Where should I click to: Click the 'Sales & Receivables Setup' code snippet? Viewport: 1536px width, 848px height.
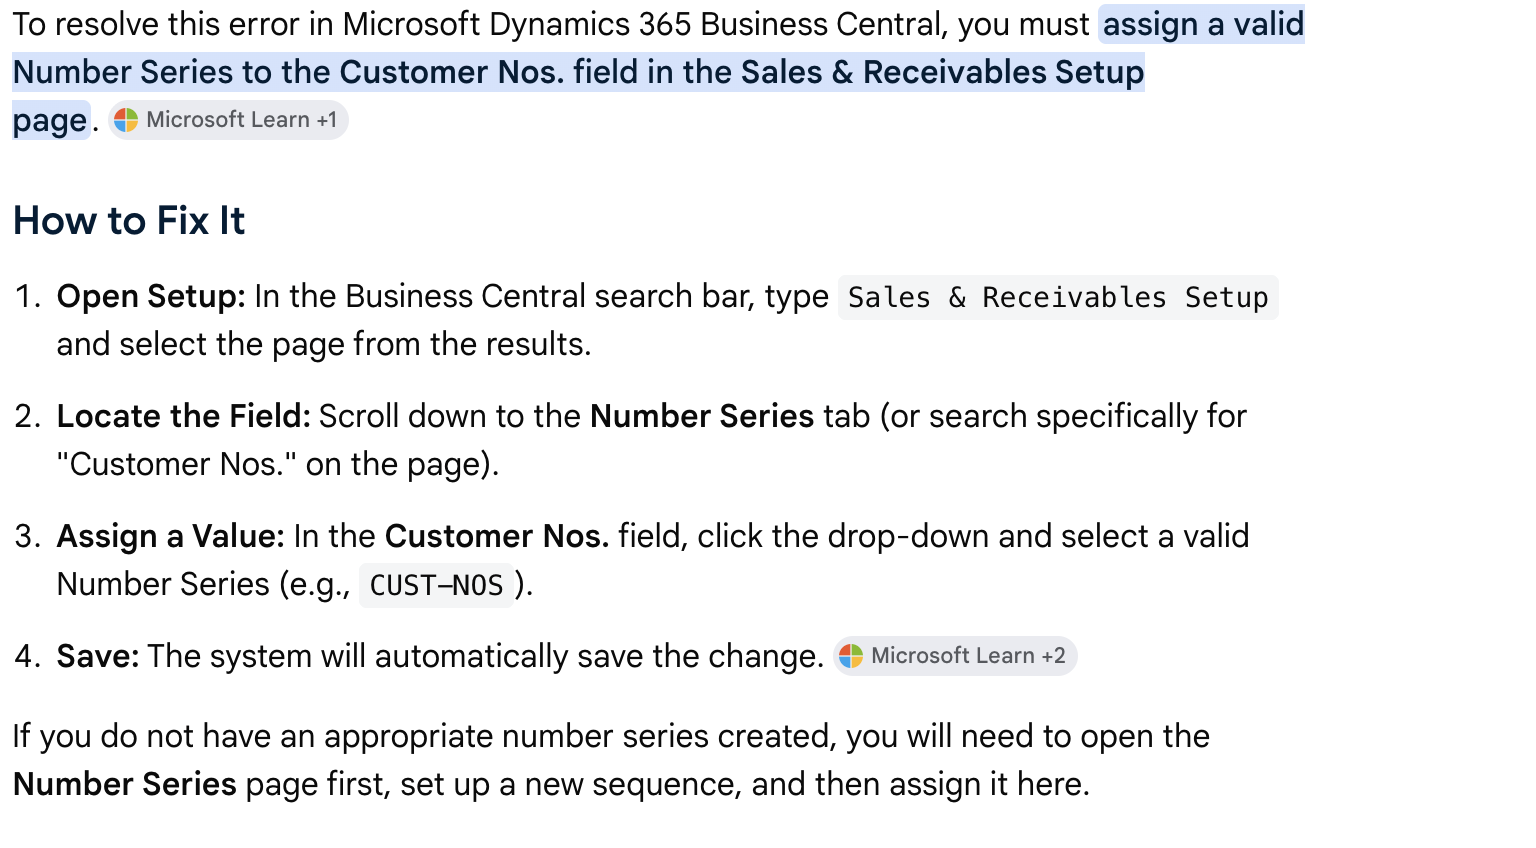click(x=1058, y=298)
